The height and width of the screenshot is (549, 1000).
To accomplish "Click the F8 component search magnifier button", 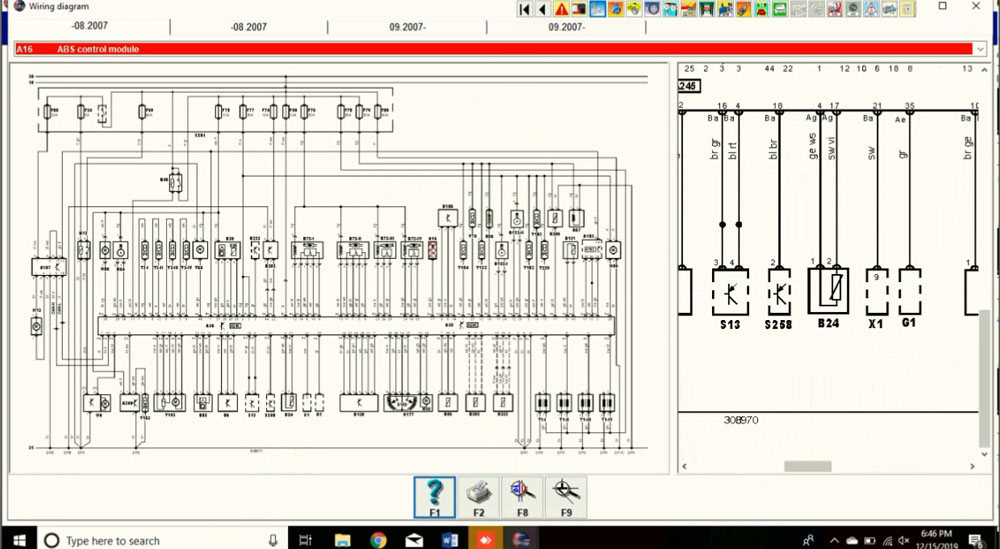I will click(x=522, y=497).
